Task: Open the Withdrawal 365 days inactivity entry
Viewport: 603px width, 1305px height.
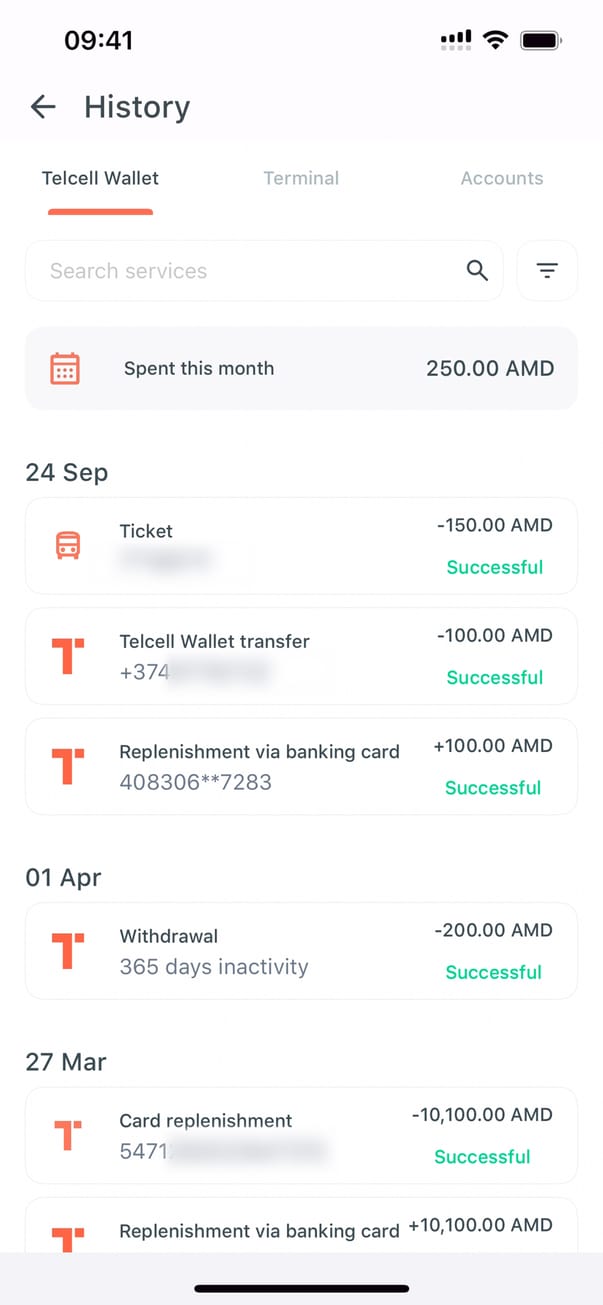Action: point(301,951)
